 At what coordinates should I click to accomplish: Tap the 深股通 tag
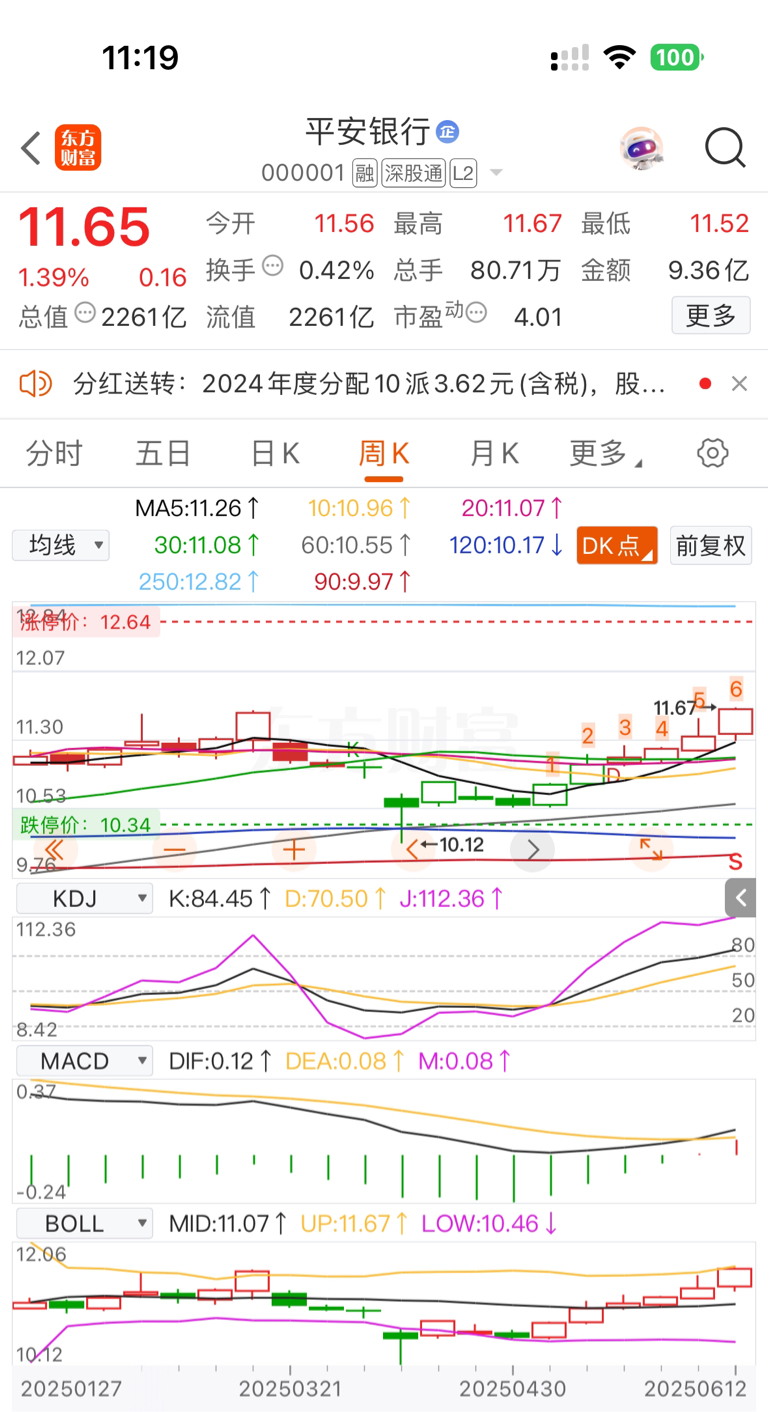click(x=413, y=173)
